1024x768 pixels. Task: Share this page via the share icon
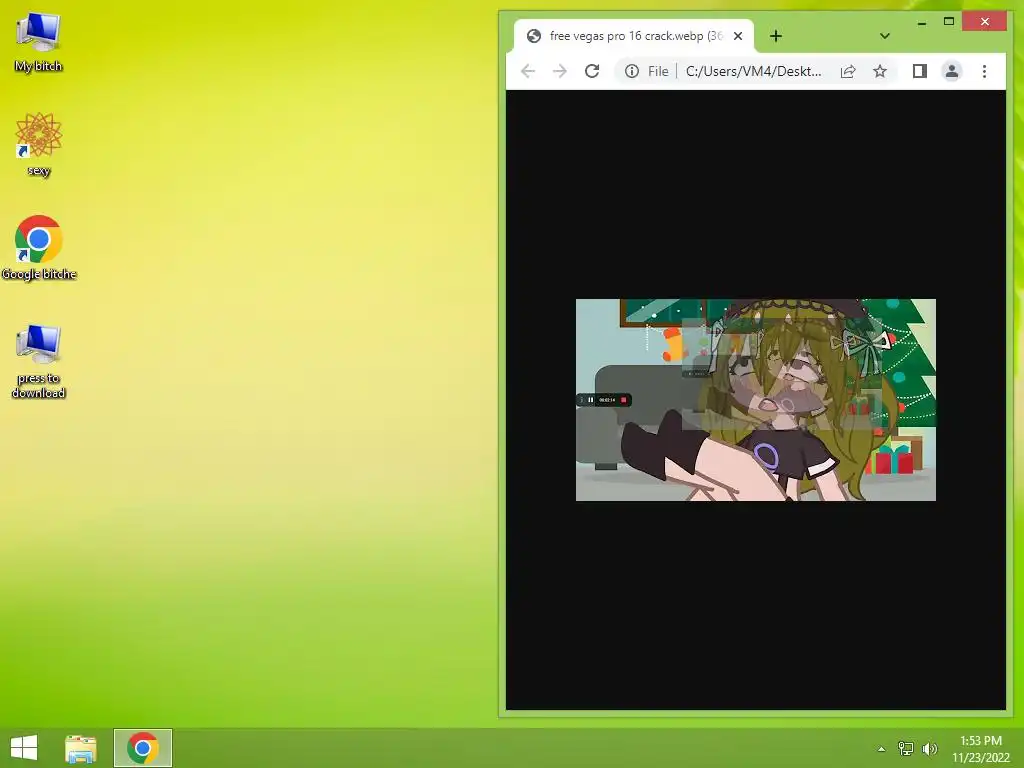pos(848,71)
